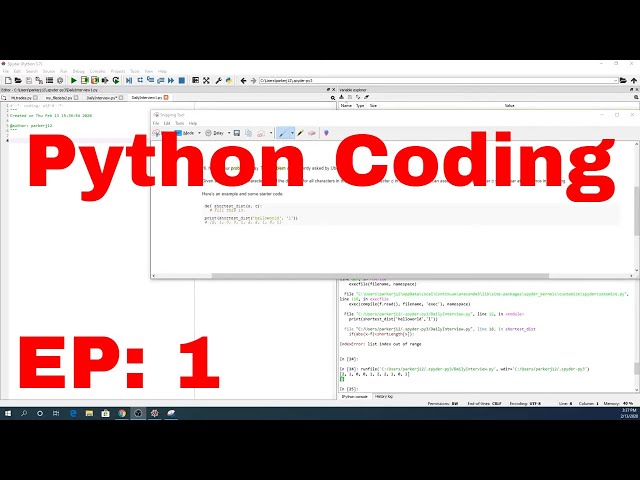
Task: Click the Snipping Tool horizontal scrollbar
Action: pyautogui.click(x=380, y=276)
